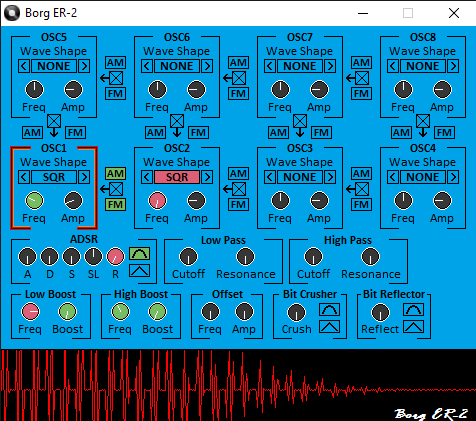Click the red waveform display at the bottom
This screenshot has width=476, height=421.
tap(238, 385)
